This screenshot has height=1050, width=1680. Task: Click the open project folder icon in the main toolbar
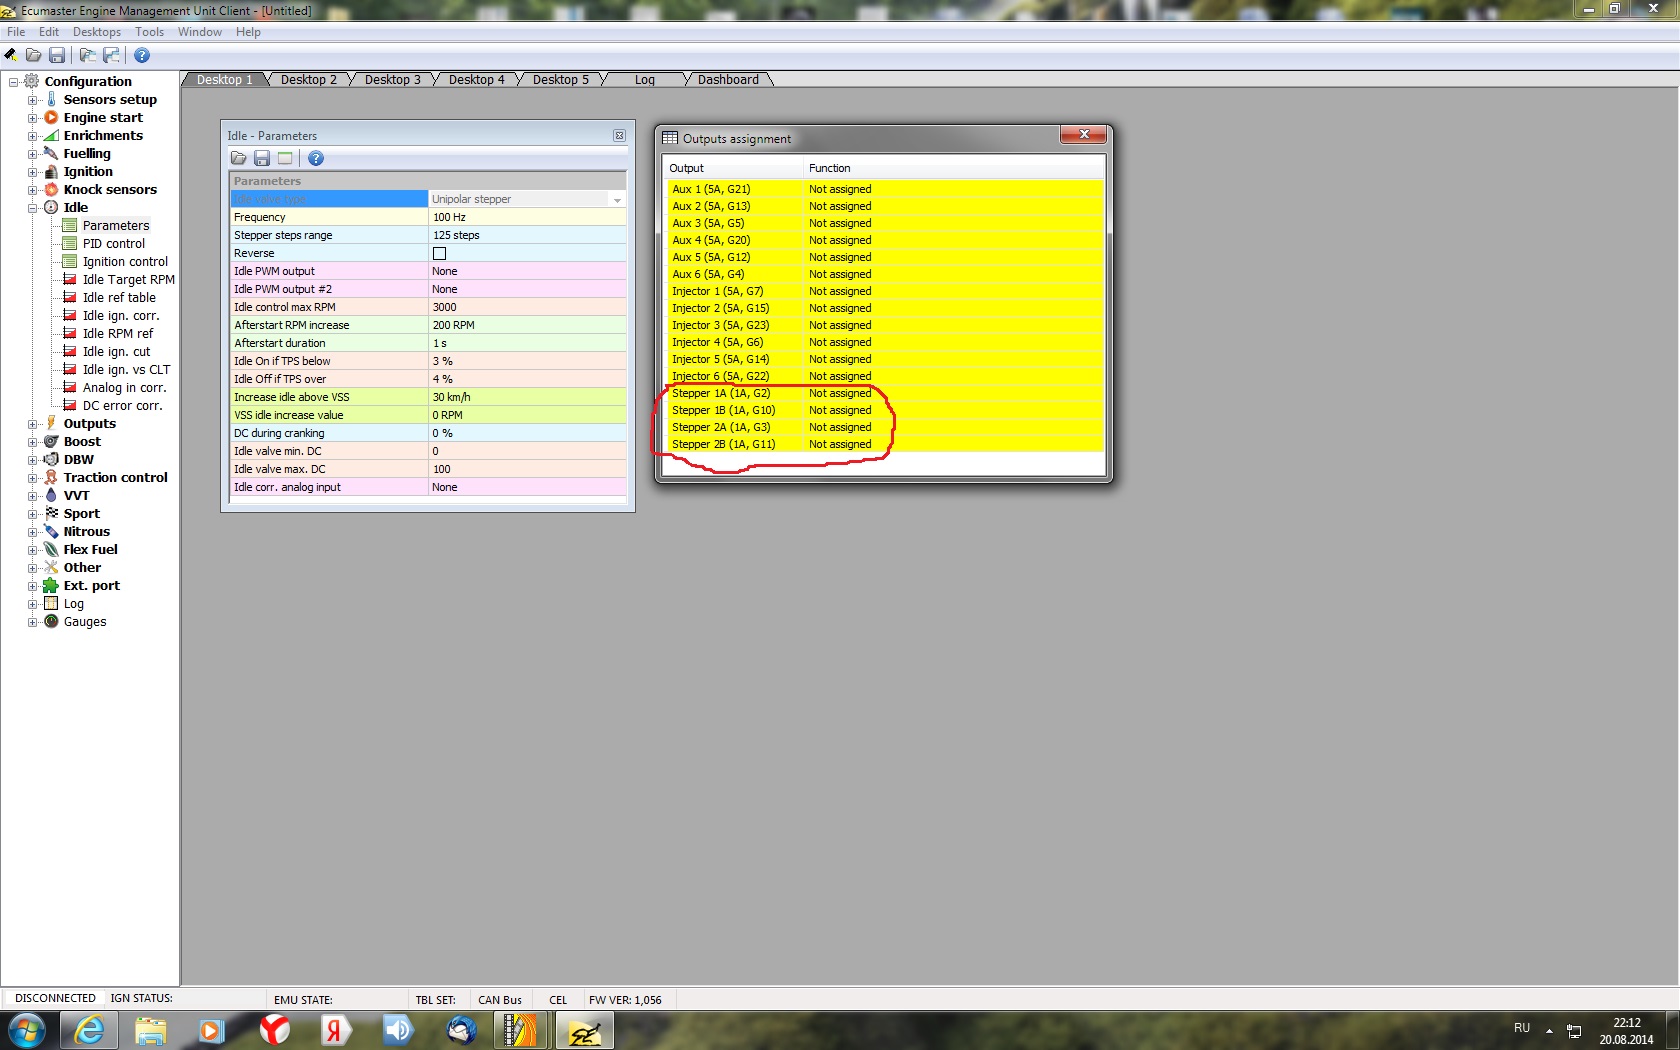tap(34, 55)
